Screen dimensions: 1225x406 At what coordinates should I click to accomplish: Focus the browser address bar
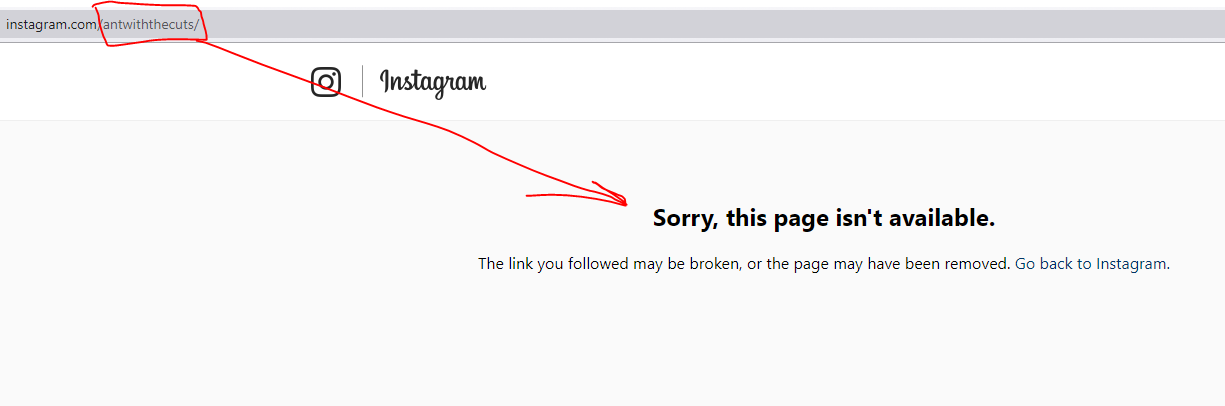click(x=612, y=25)
